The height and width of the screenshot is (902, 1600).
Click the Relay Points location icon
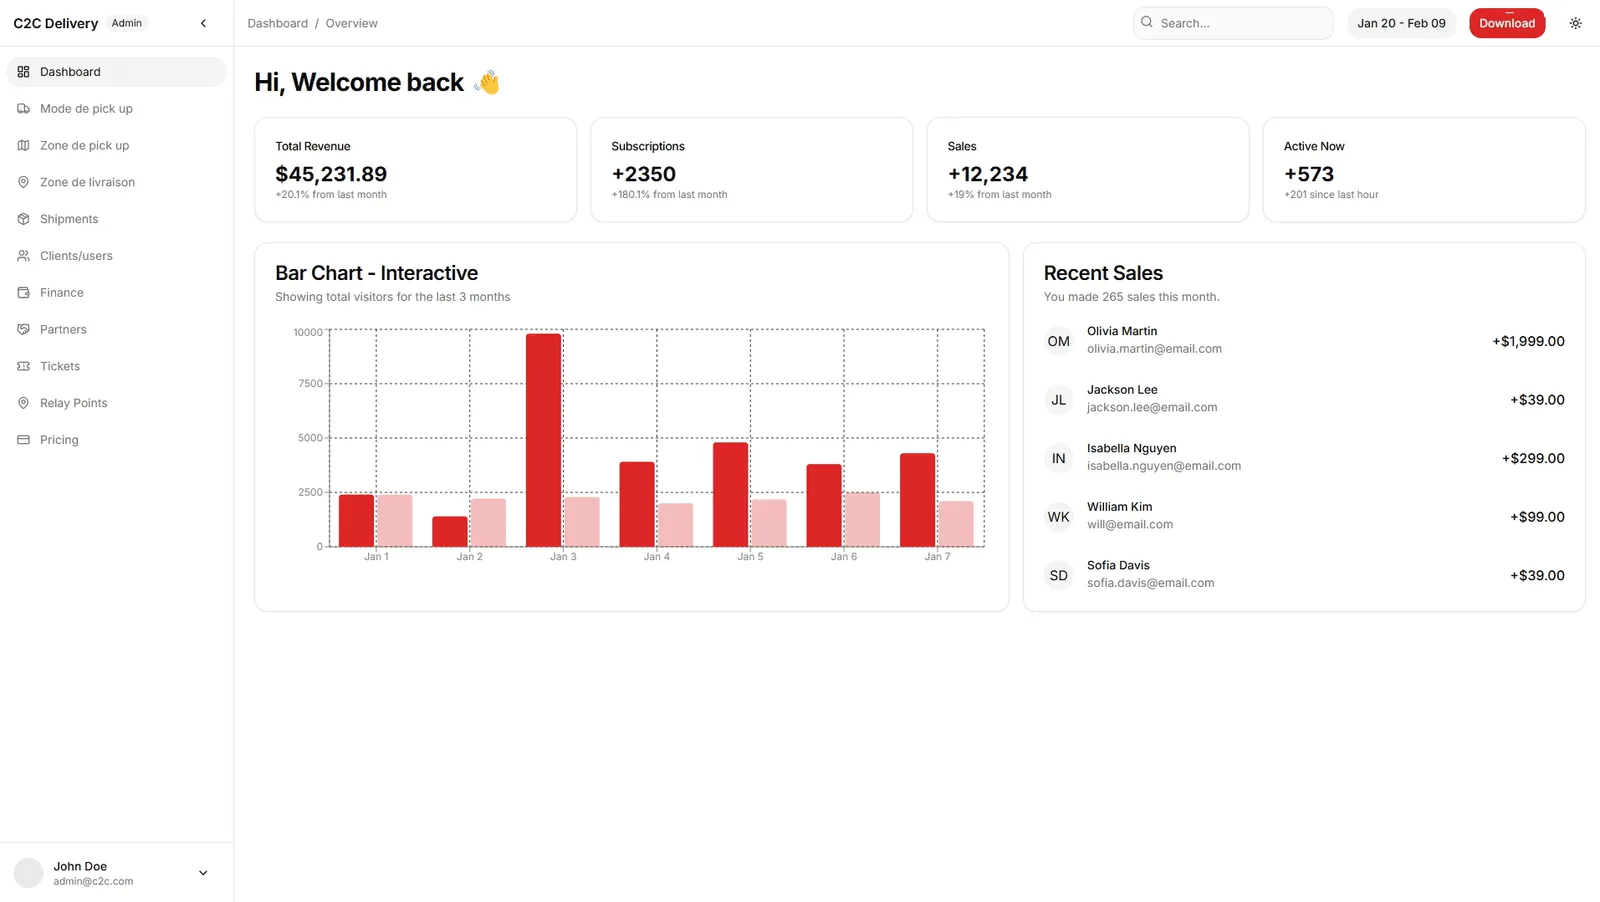[x=23, y=403]
